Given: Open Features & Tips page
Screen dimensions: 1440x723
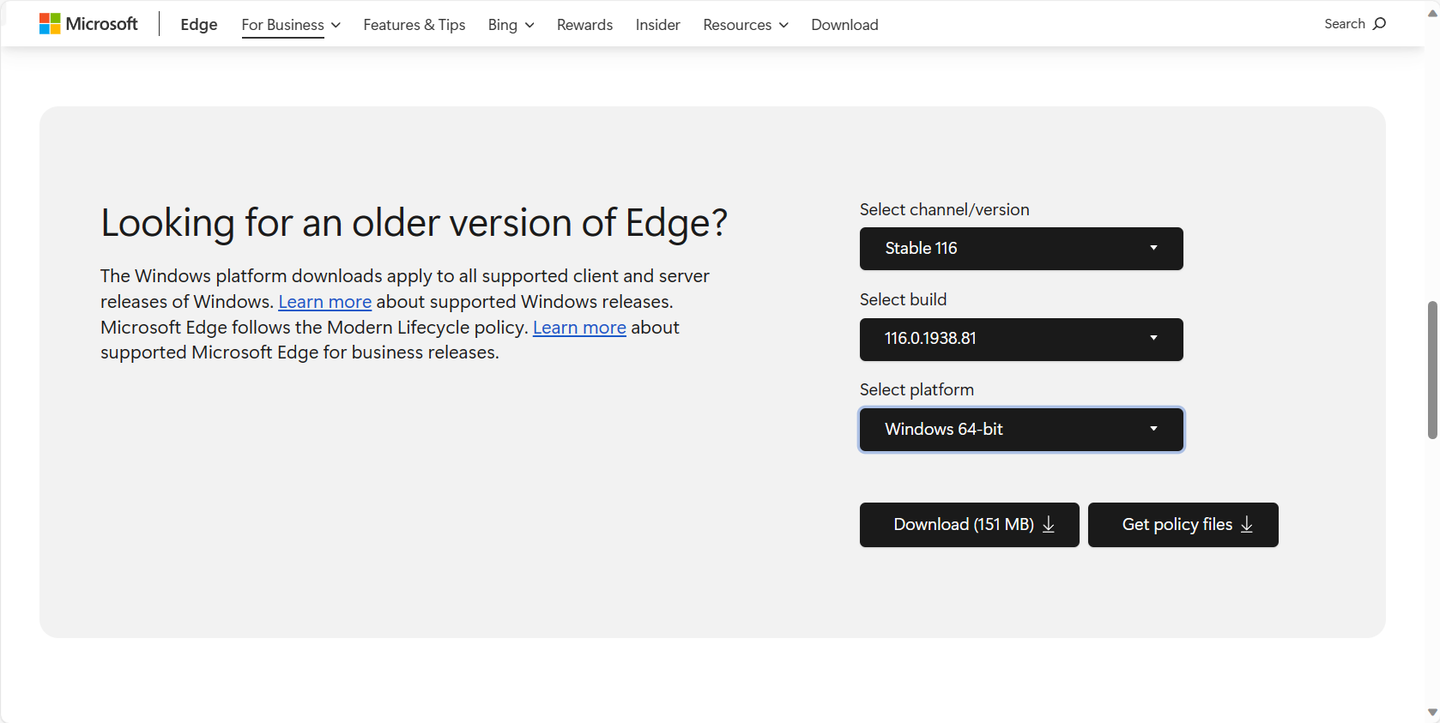Looking at the screenshot, I should click(x=414, y=25).
